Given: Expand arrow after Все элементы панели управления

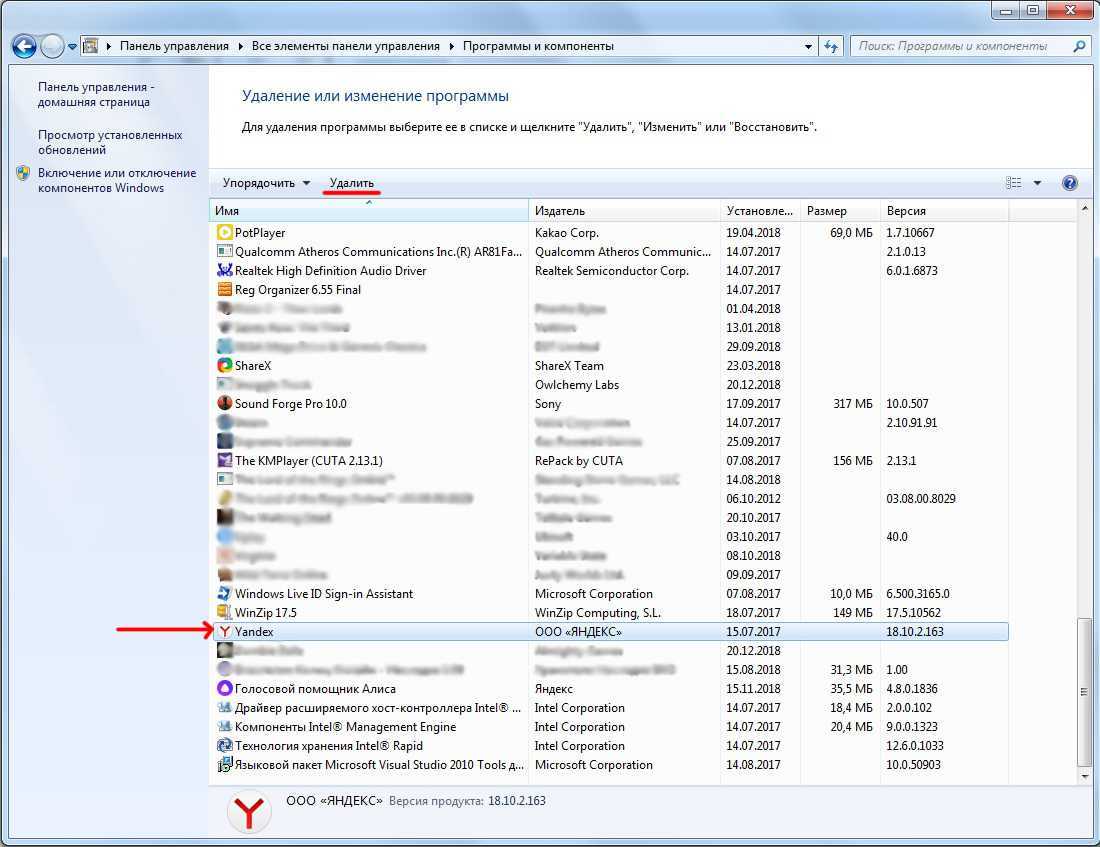Looking at the screenshot, I should coord(451,46).
